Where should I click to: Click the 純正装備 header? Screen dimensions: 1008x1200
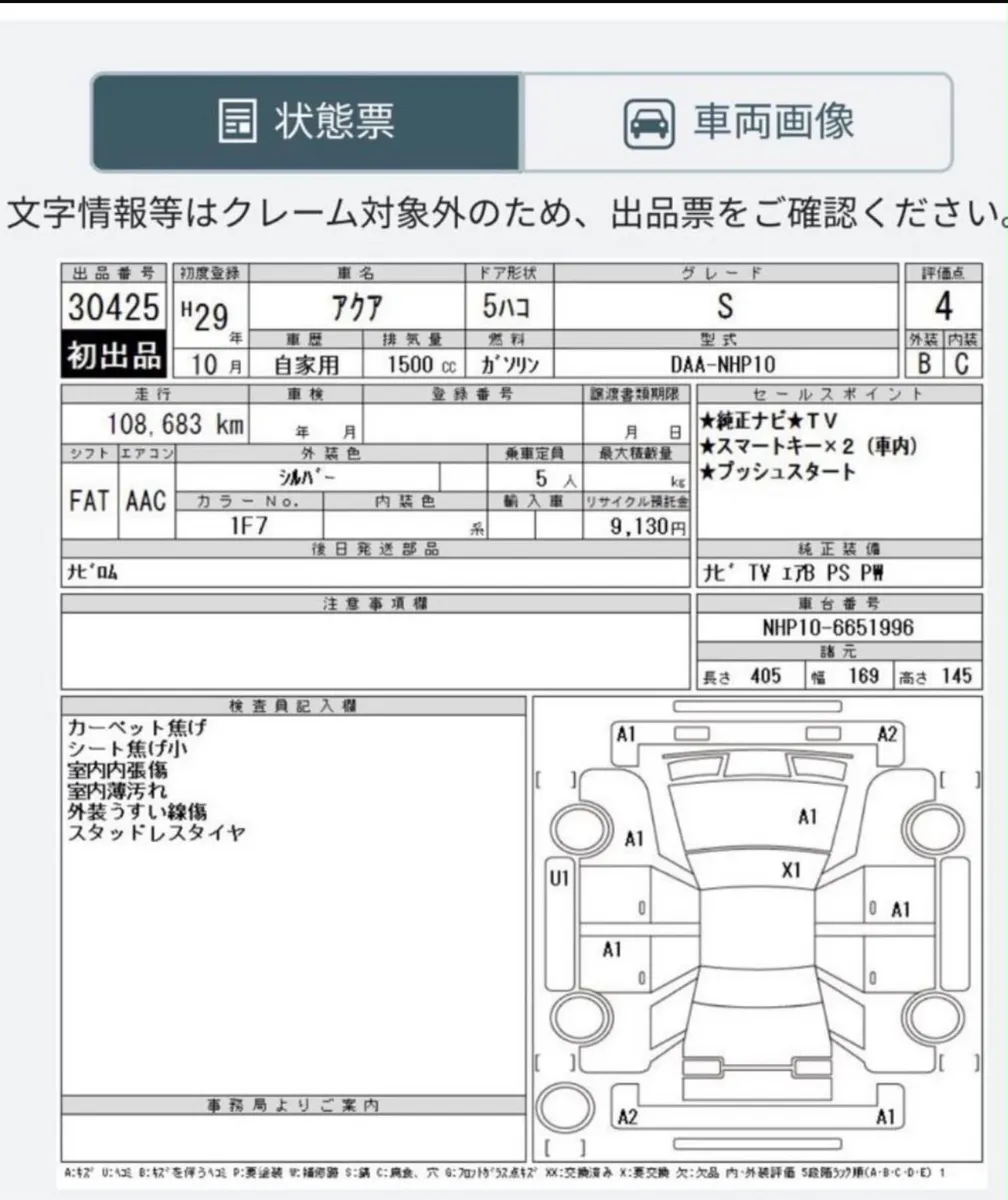[839, 549]
